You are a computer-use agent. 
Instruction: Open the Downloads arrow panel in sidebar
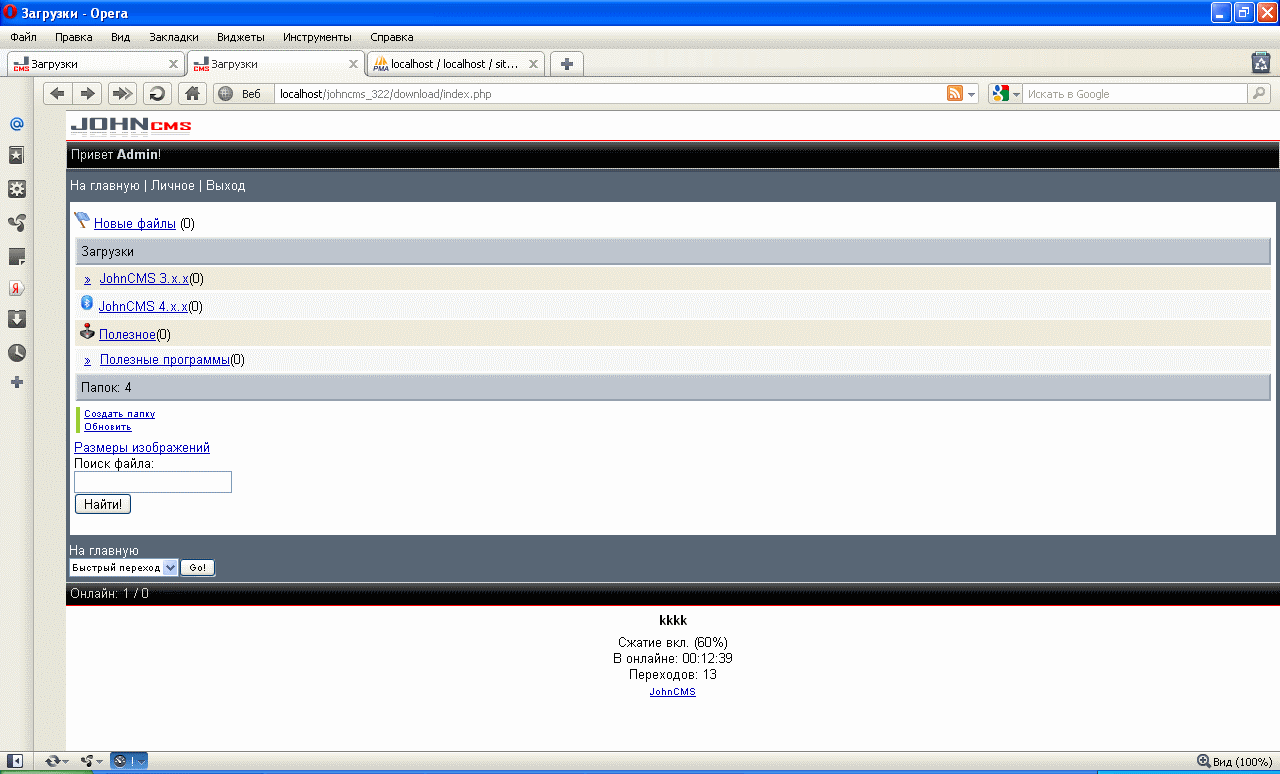(16, 319)
